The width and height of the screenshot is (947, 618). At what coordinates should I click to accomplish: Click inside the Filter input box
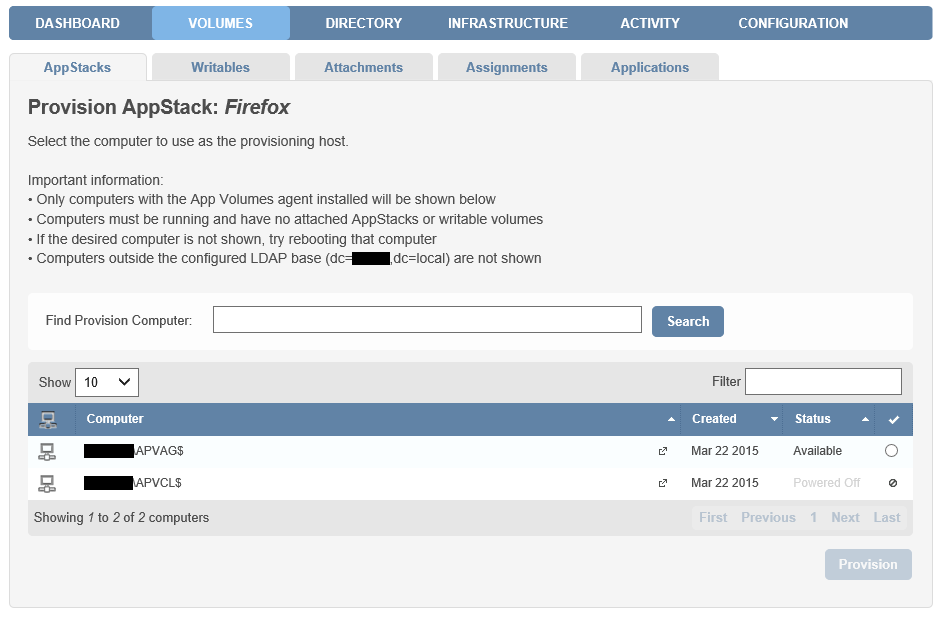[823, 381]
